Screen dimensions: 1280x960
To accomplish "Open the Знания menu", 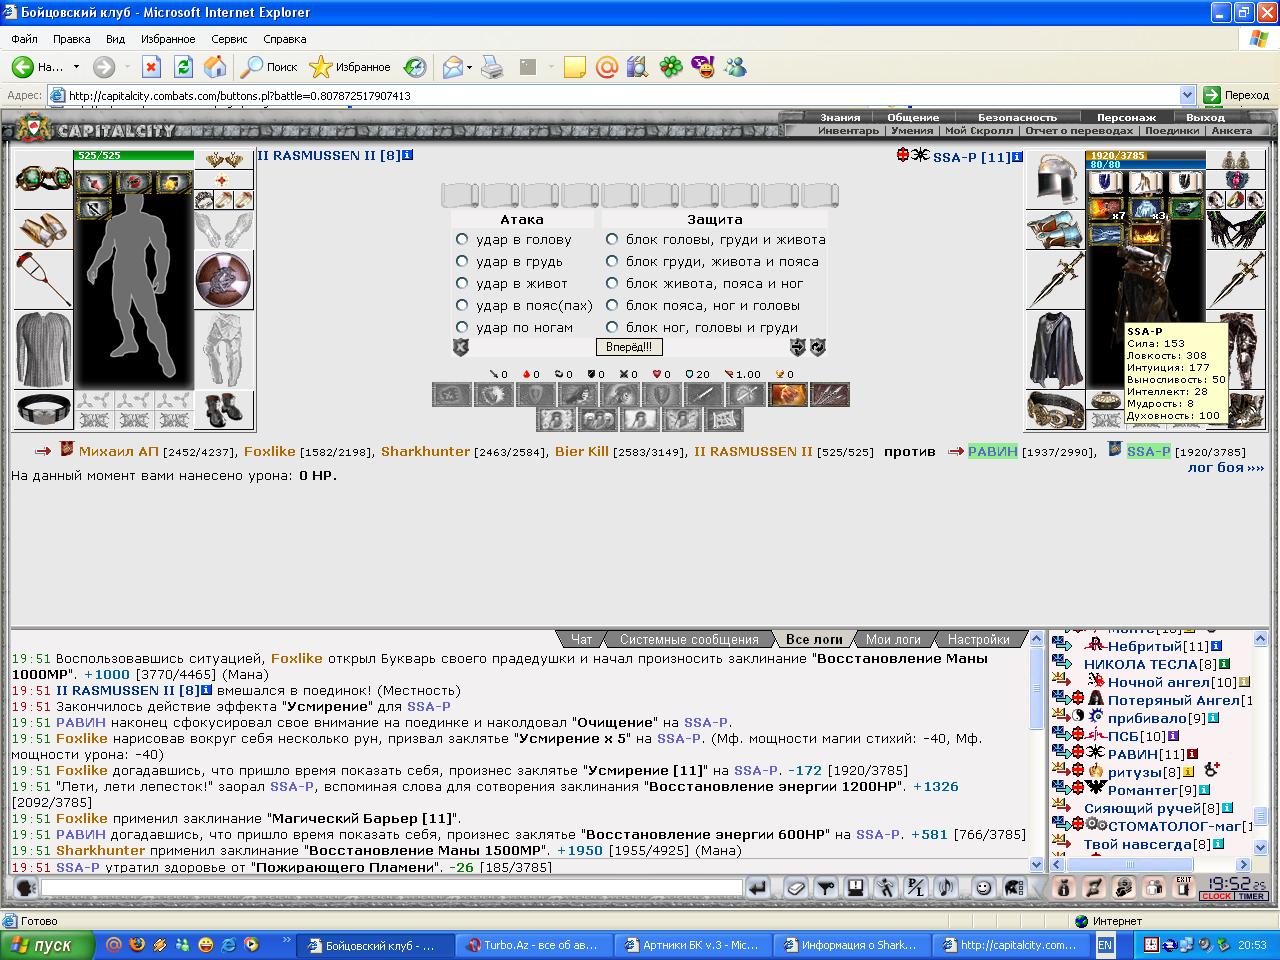I will (840, 117).
